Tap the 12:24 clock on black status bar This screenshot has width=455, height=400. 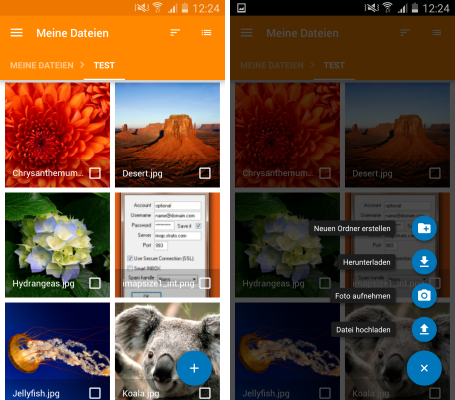[436, 8]
